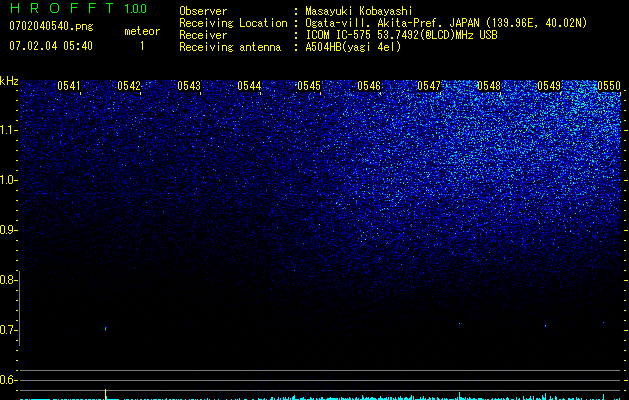Click the 0546 time marker
629x400 pixels.
click(x=369, y=86)
